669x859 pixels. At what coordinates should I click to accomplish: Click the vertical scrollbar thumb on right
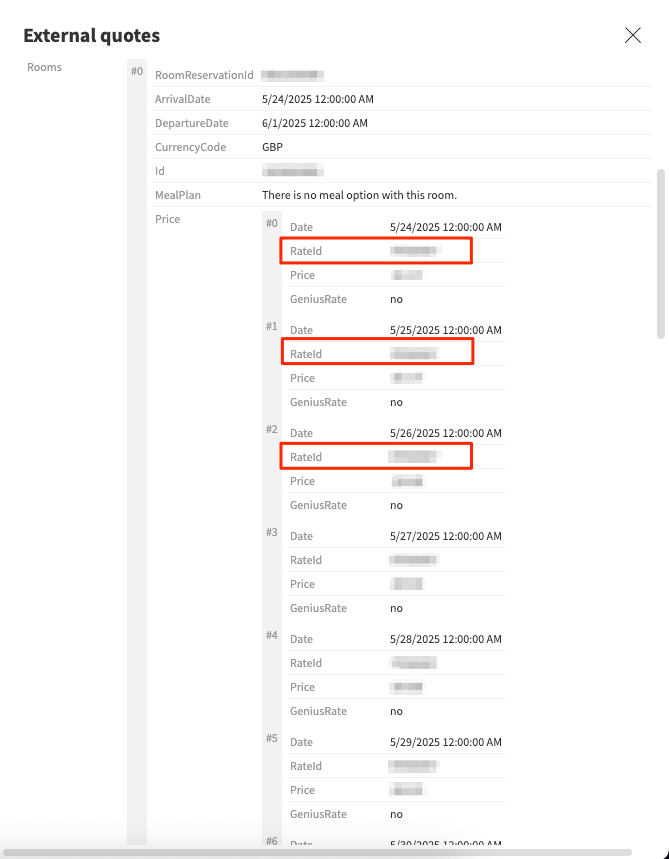(660, 253)
